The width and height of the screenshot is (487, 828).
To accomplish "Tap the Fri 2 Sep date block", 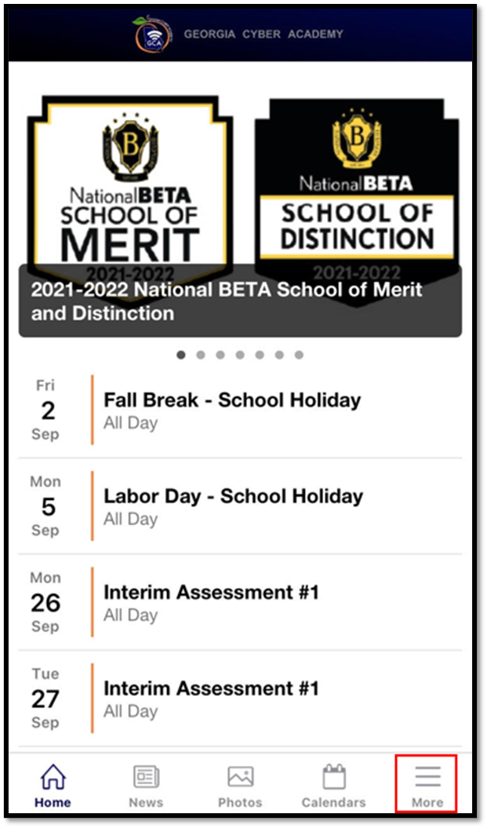I will point(46,410).
